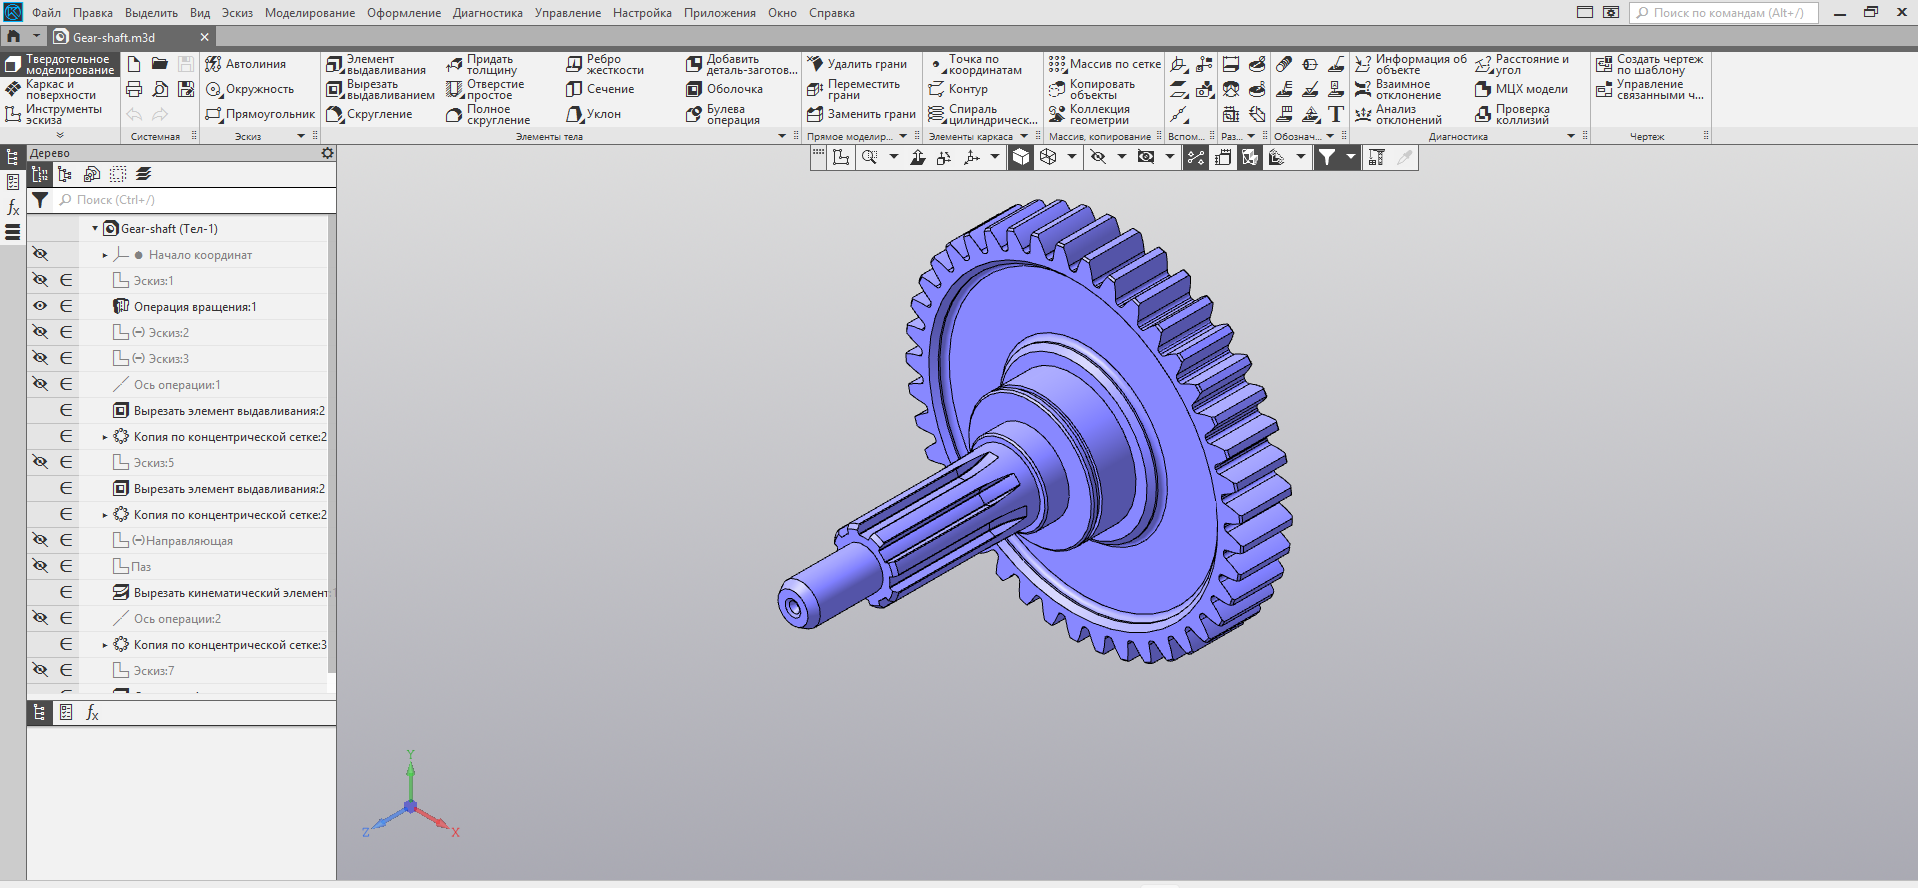Open variables fx tab at tree bottom

point(92,713)
